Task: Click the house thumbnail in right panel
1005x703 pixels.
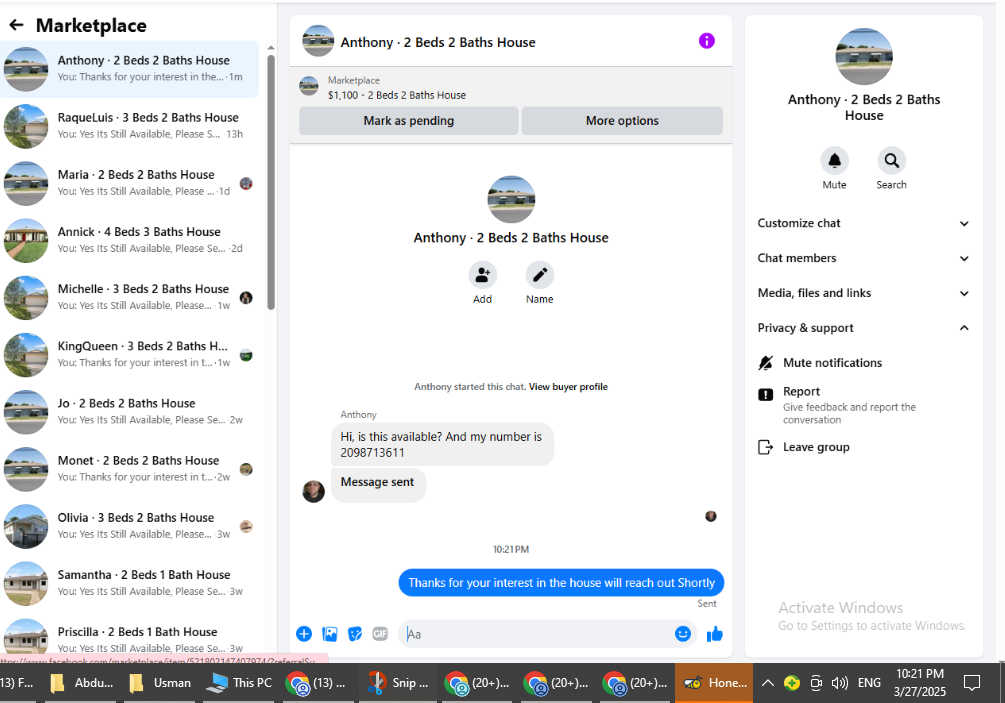Action: 863,56
